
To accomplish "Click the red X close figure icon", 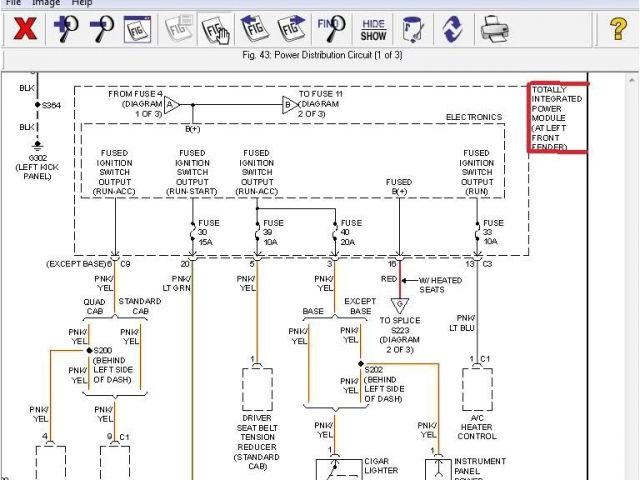I will pyautogui.click(x=23, y=29).
